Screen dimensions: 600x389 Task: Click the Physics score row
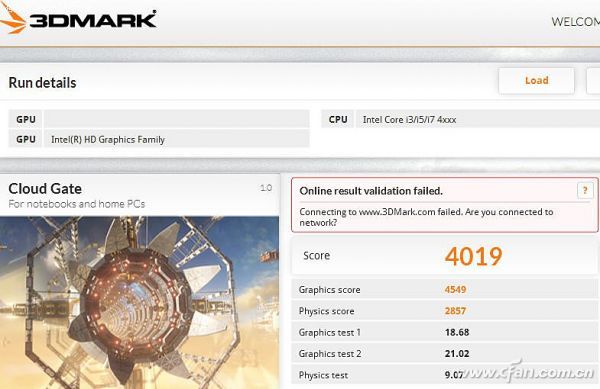pos(445,311)
